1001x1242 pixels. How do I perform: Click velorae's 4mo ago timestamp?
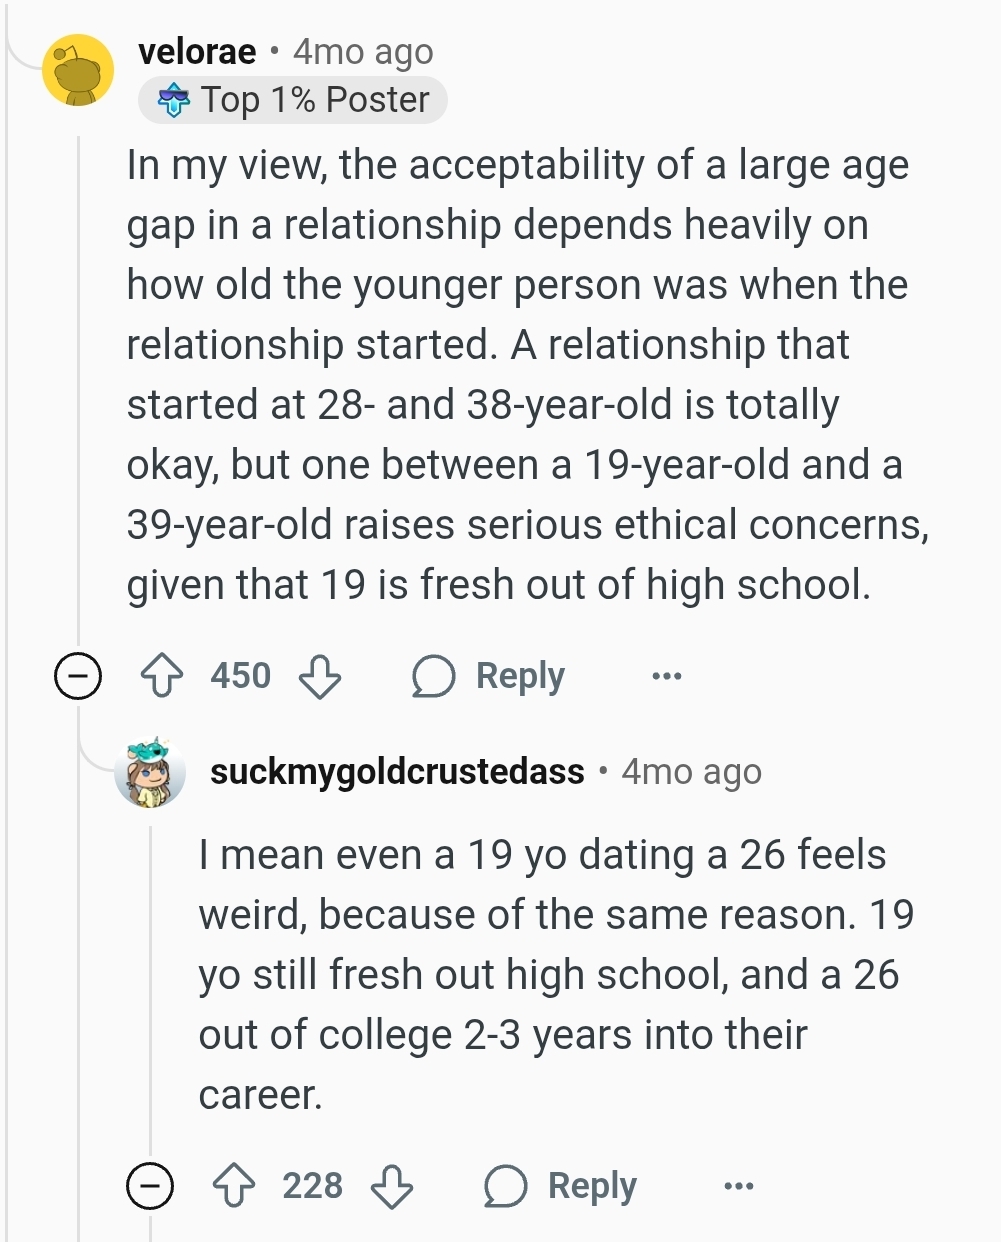pos(363,51)
